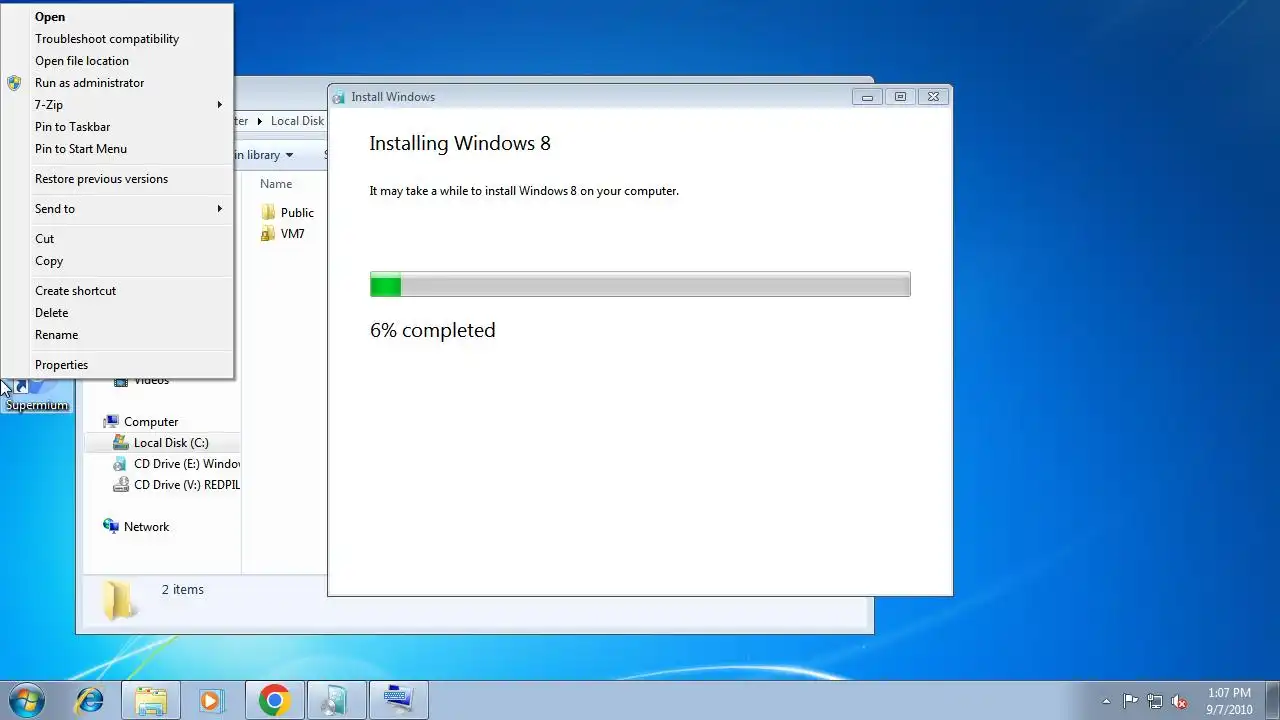The width and height of the screenshot is (1280, 720).
Task: Click the UAC shield icon in context menu
Action: [x=14, y=83]
